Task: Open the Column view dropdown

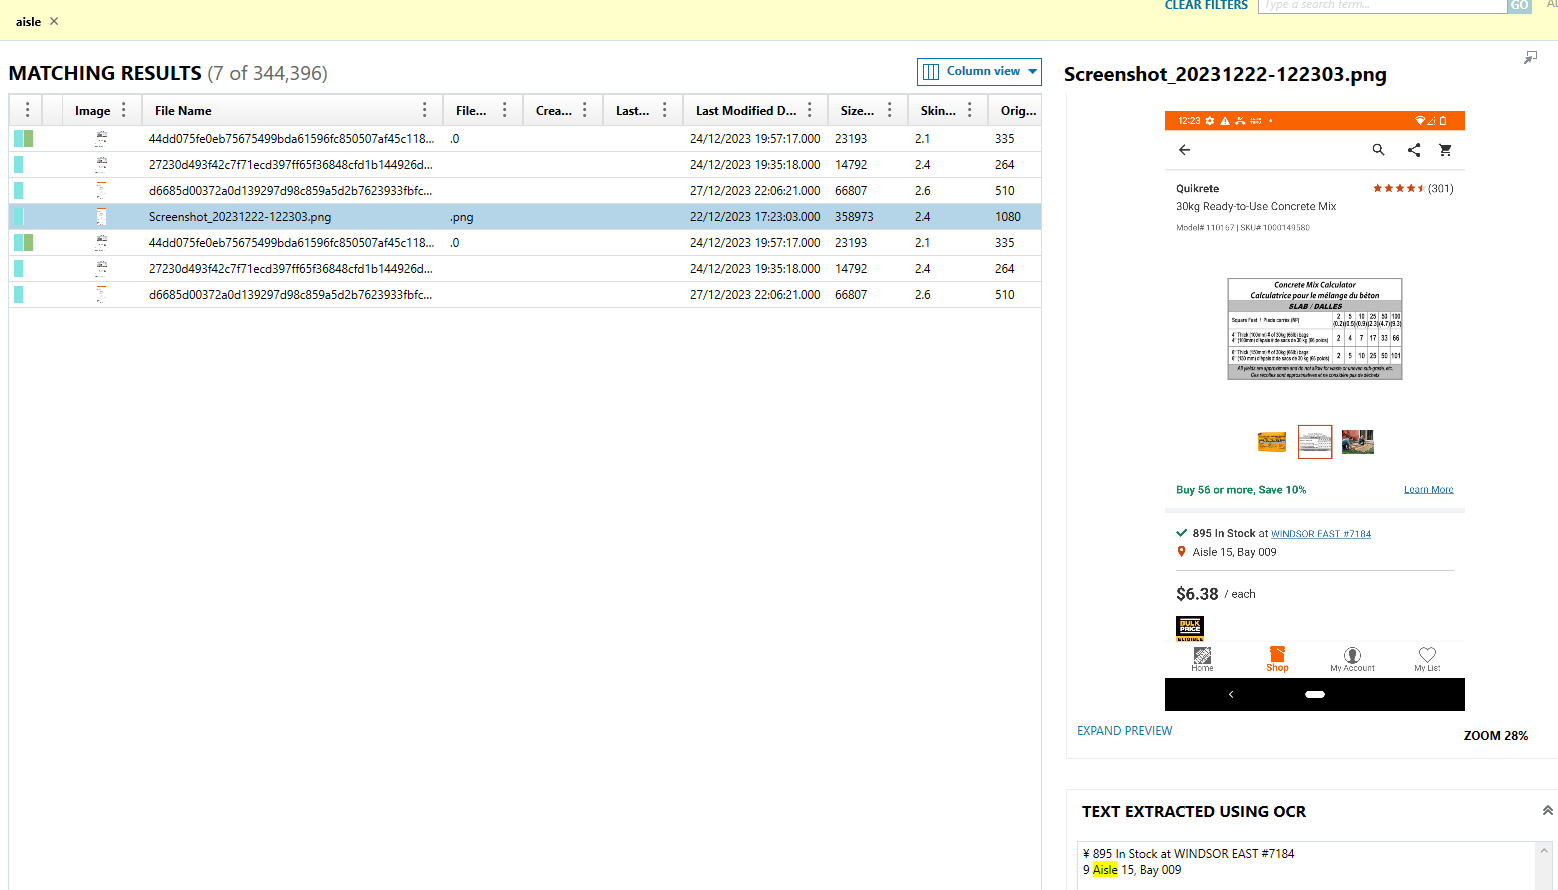Action: [979, 71]
